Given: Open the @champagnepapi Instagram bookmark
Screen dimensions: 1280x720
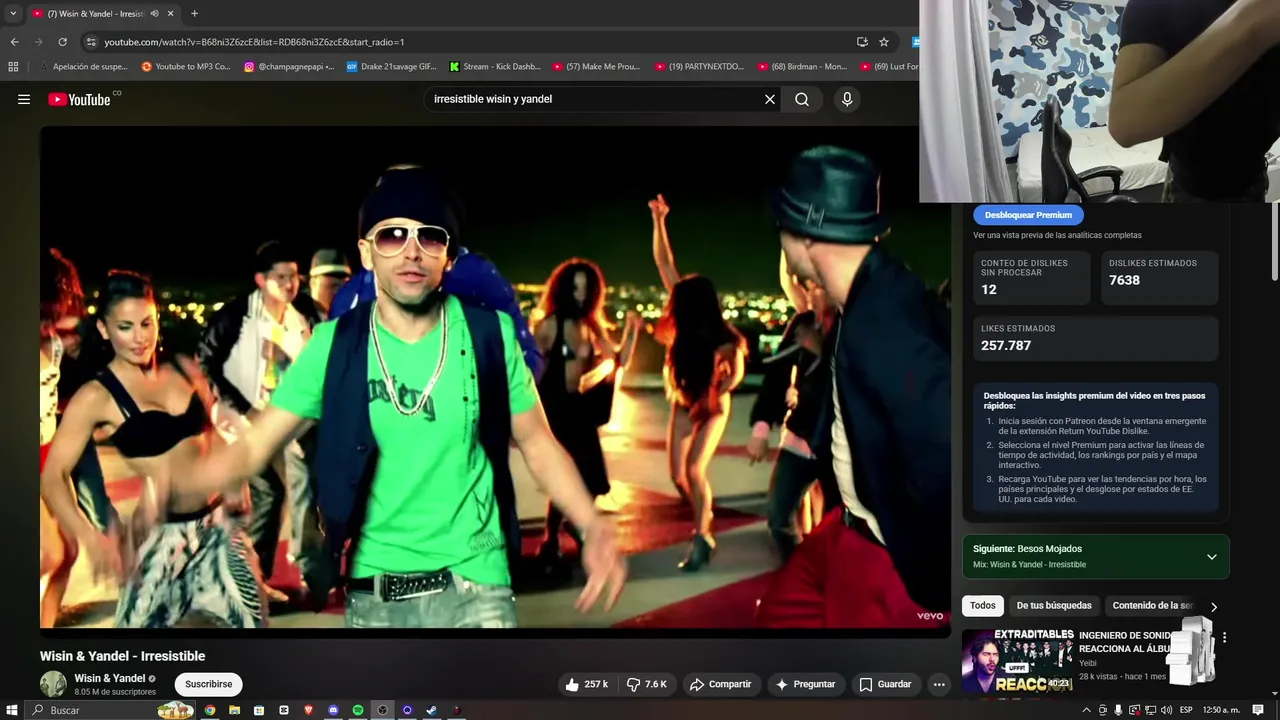Looking at the screenshot, I should click(290, 67).
